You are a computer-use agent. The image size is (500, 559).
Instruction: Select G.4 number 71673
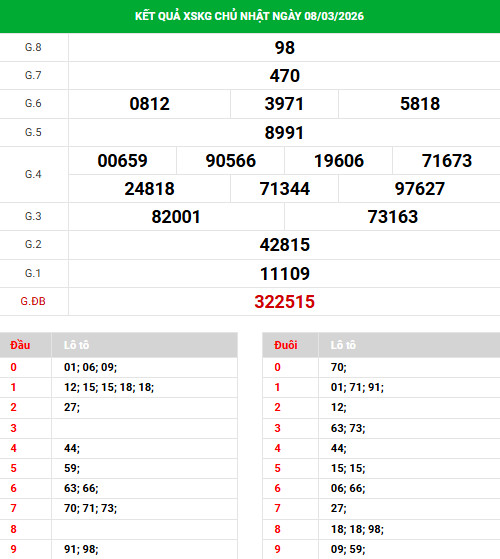click(447, 161)
